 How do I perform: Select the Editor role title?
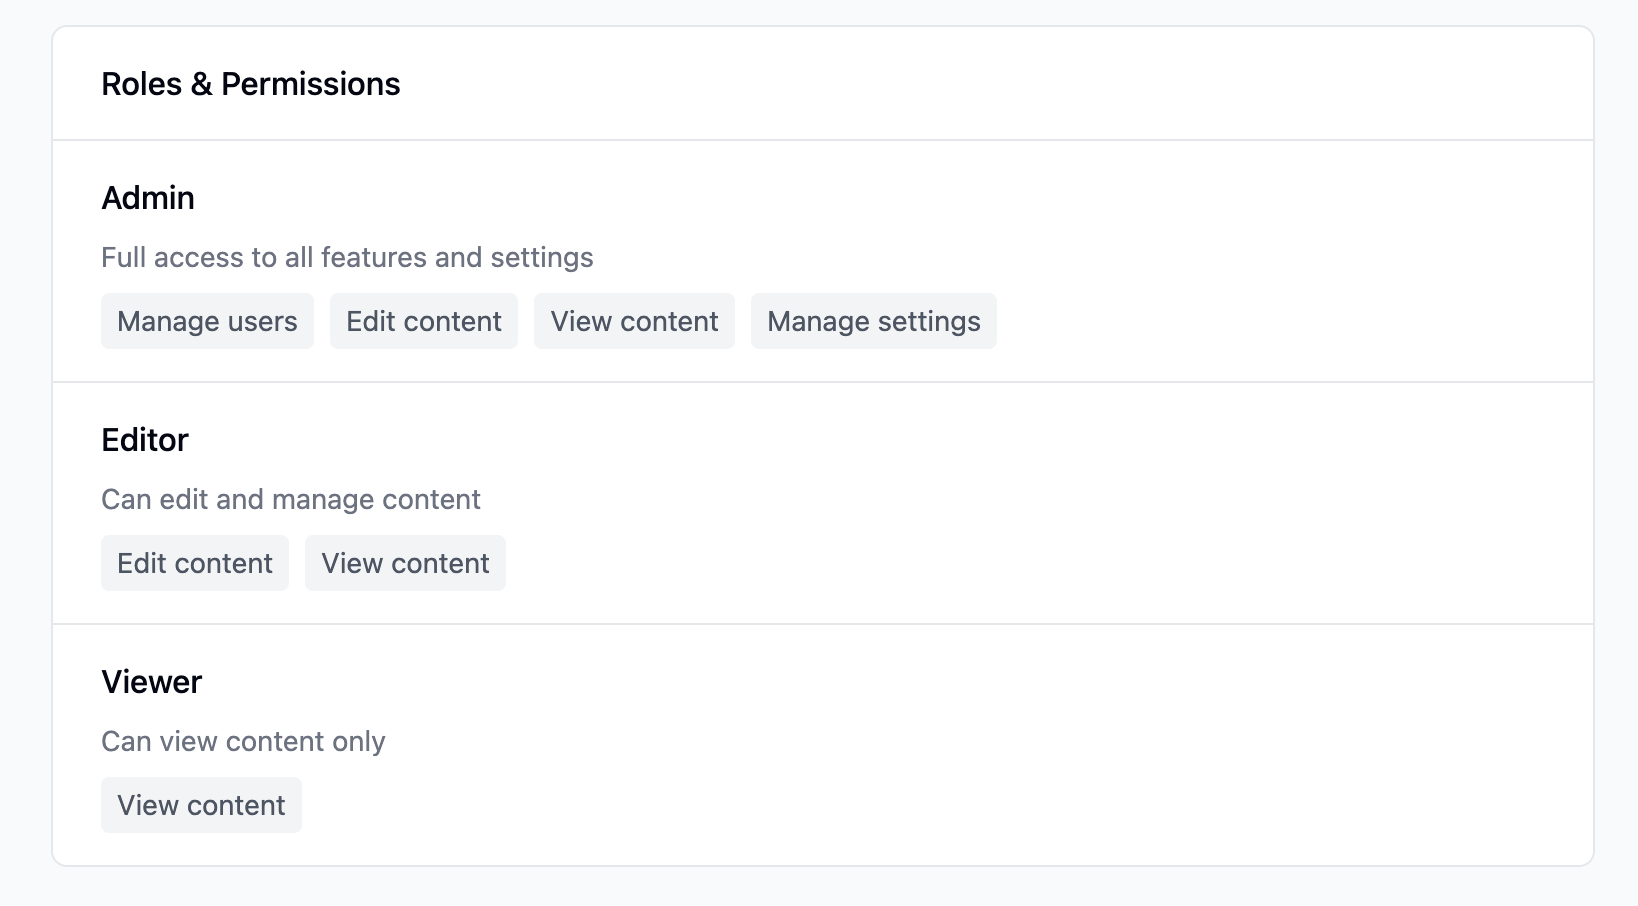pos(145,440)
